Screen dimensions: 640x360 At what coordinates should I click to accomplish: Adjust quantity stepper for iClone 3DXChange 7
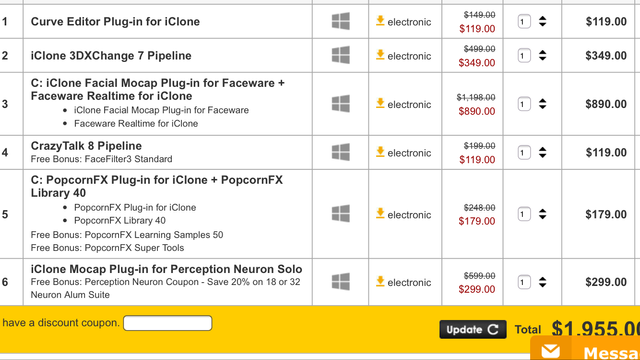point(542,55)
